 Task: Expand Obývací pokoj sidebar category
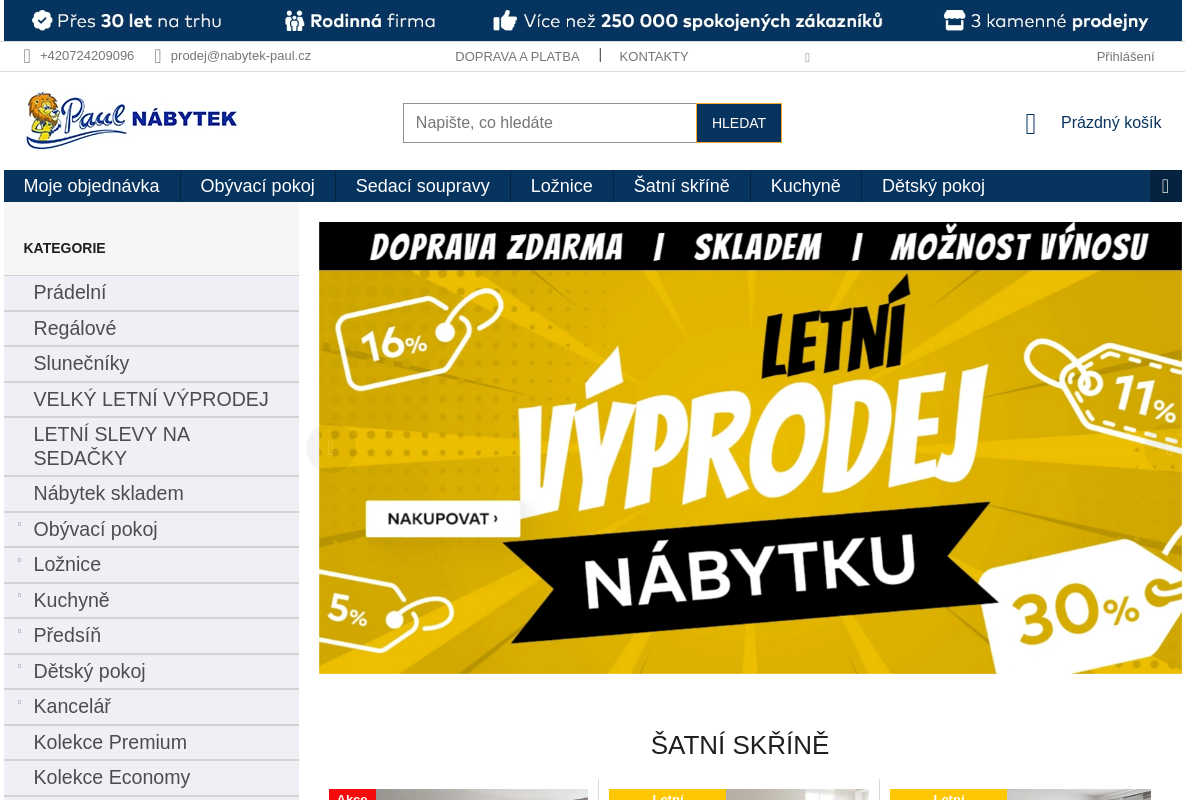(x=19, y=524)
